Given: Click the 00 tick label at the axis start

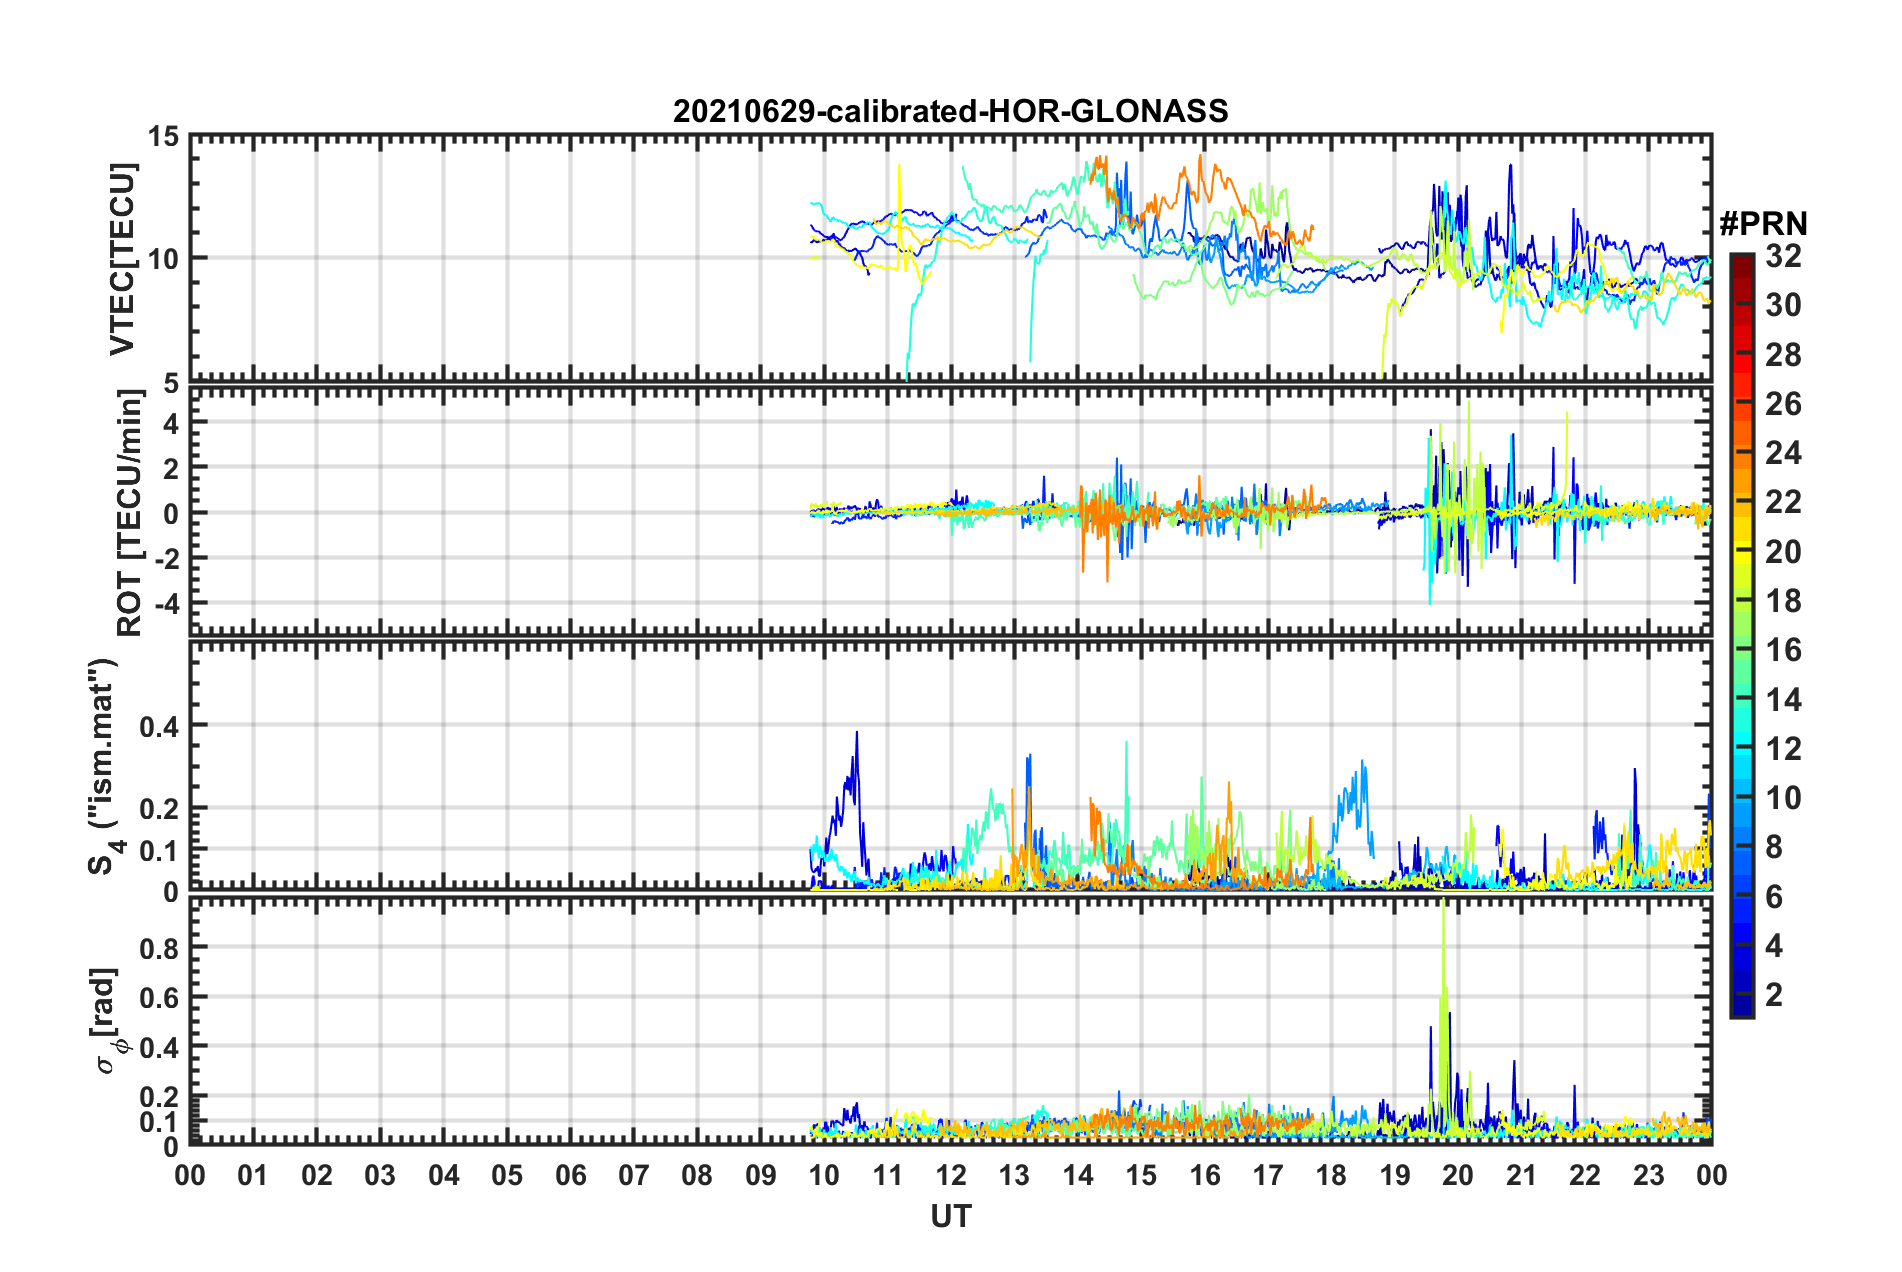Looking at the screenshot, I should point(190,1175).
